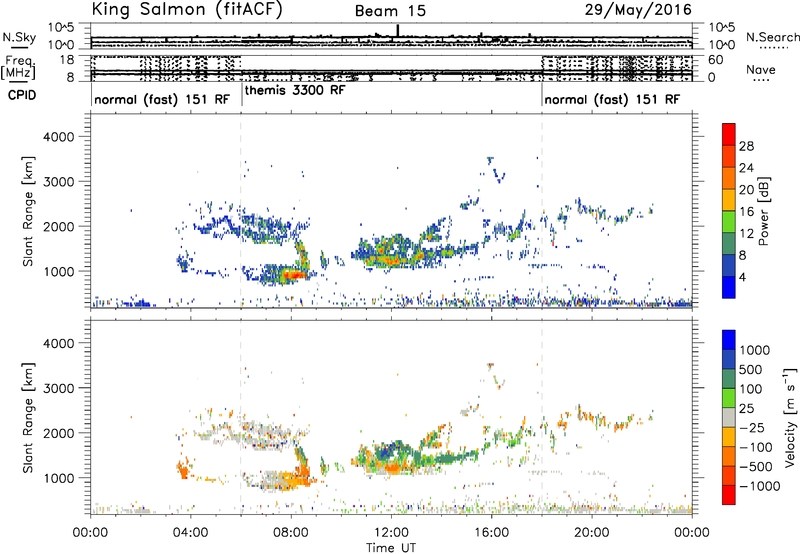Click 'Slant Range [km]' label of power panel
This screenshot has width=800, height=554.
(x=28, y=211)
